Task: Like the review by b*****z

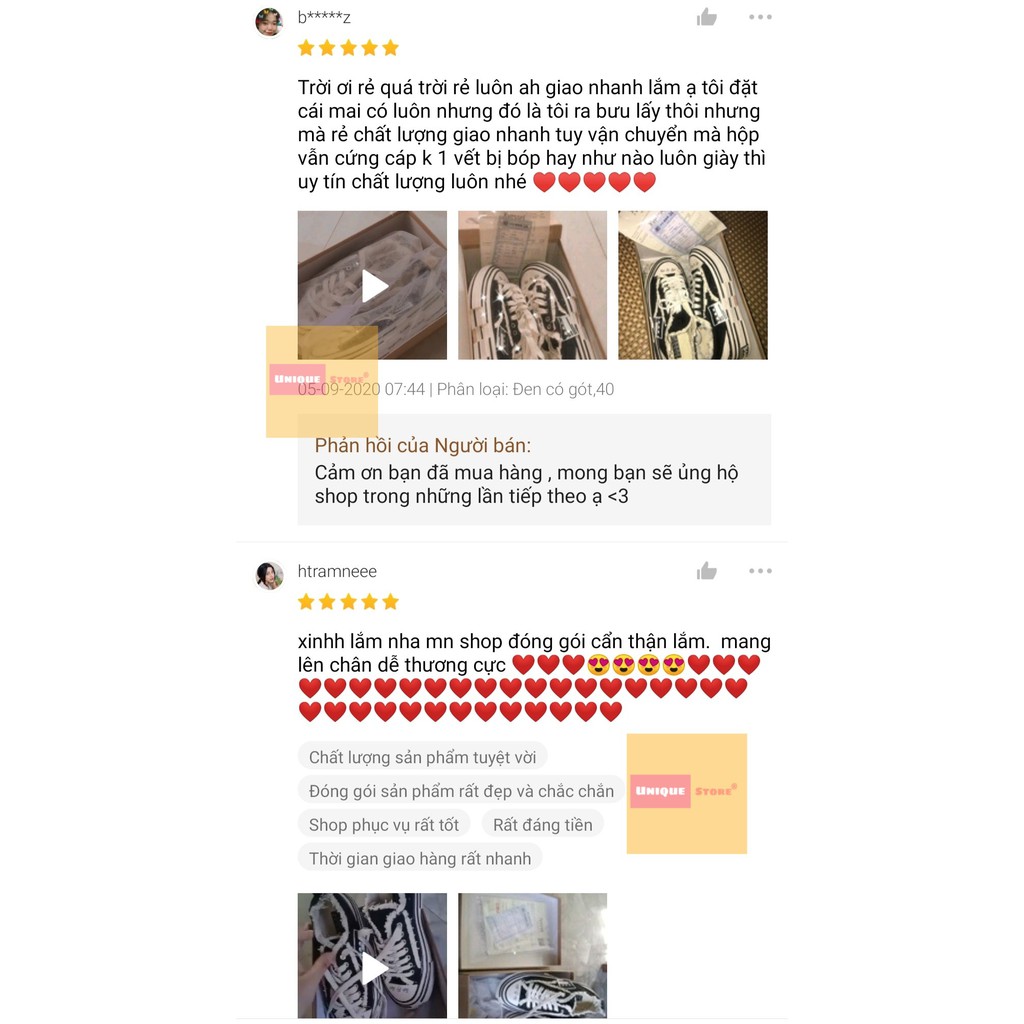Action: pos(706,17)
